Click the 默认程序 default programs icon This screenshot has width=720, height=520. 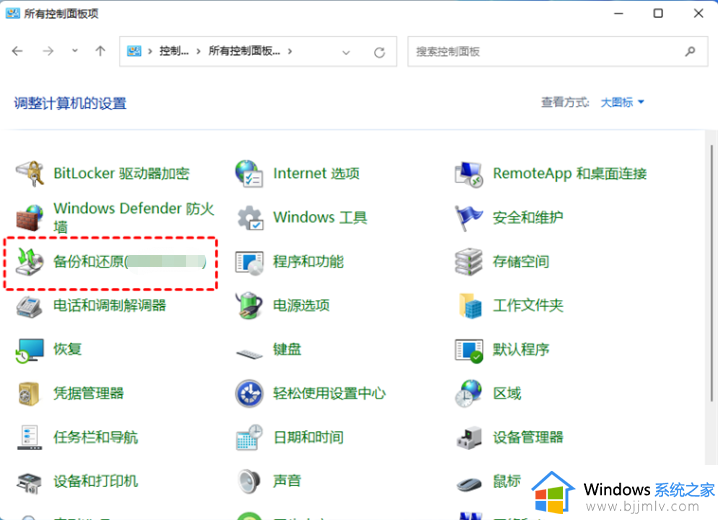pyautogui.click(x=469, y=350)
